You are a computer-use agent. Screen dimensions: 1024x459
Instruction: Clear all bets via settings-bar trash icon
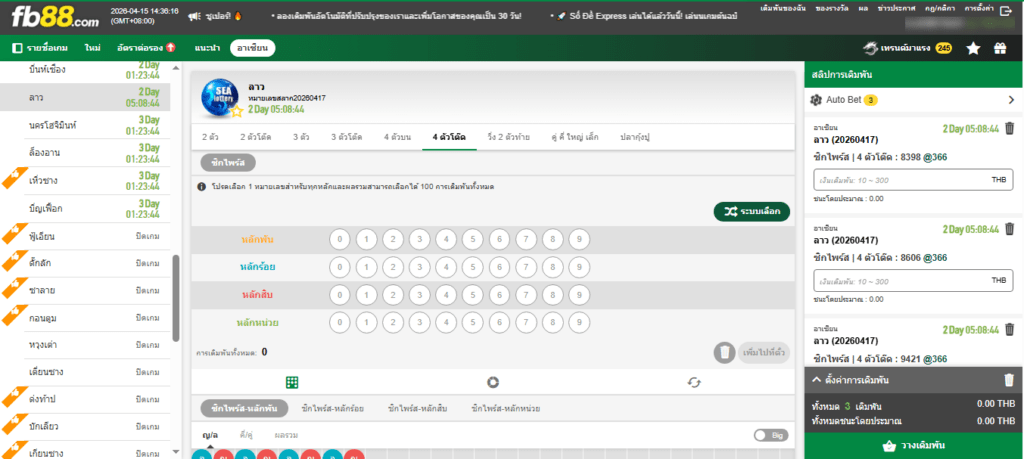pyautogui.click(x=1009, y=379)
